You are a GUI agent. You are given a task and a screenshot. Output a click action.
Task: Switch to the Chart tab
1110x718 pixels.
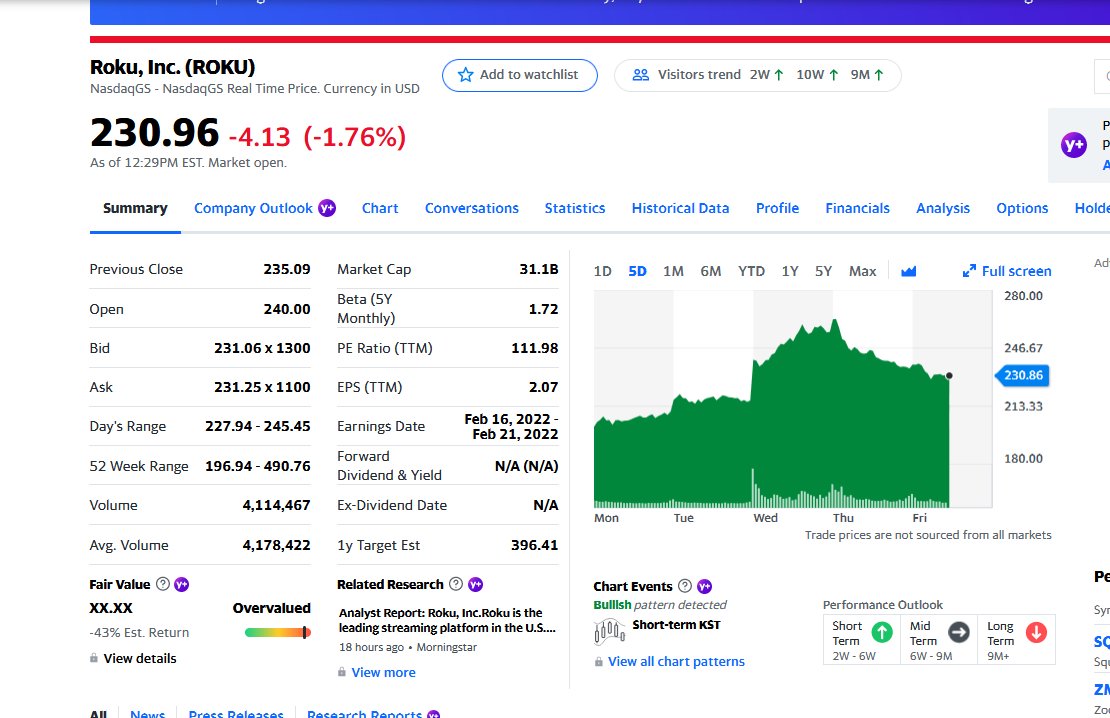click(x=380, y=208)
